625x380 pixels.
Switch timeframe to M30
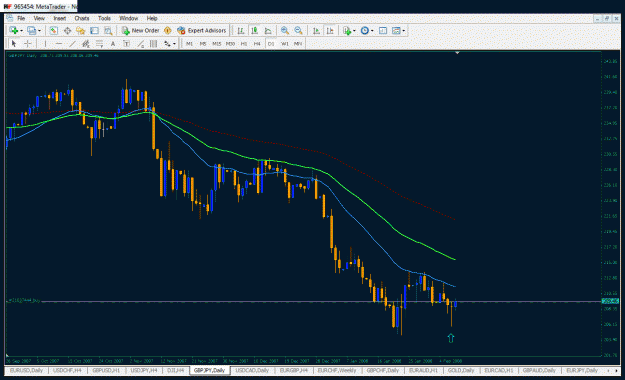[x=230, y=43]
